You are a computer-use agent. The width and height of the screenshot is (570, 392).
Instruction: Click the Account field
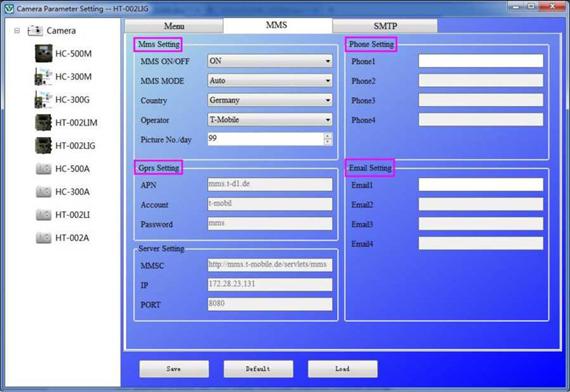[x=270, y=204]
